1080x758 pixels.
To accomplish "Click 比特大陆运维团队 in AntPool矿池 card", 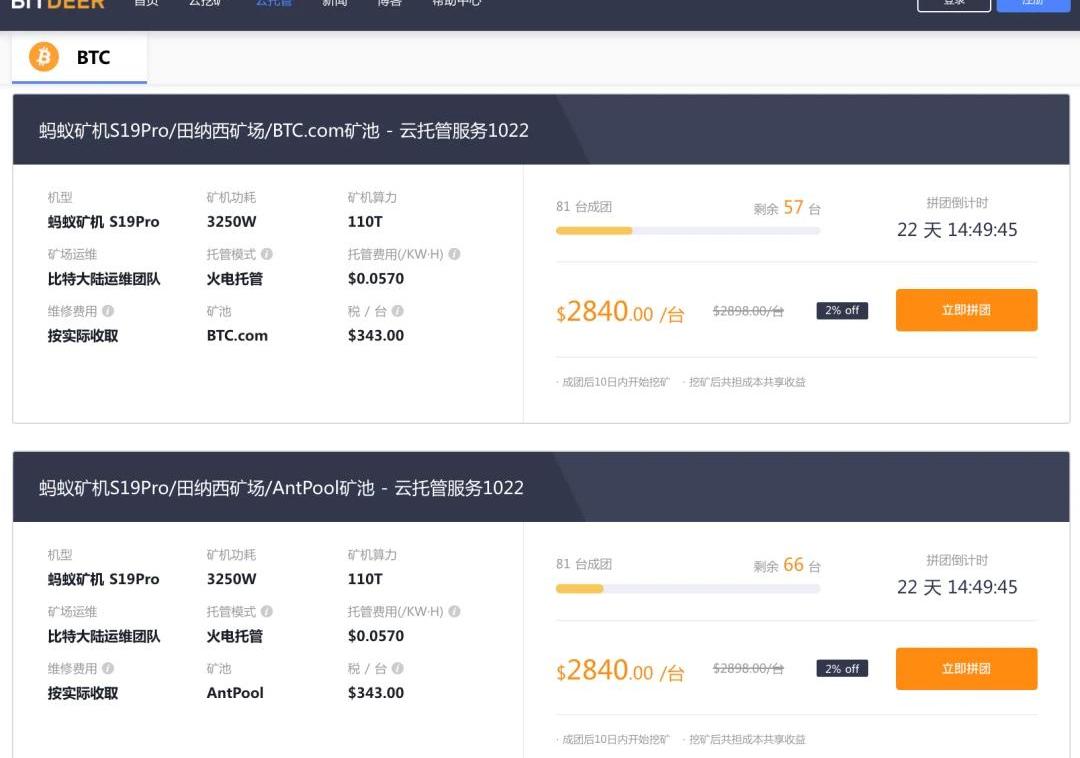I will 104,636.
